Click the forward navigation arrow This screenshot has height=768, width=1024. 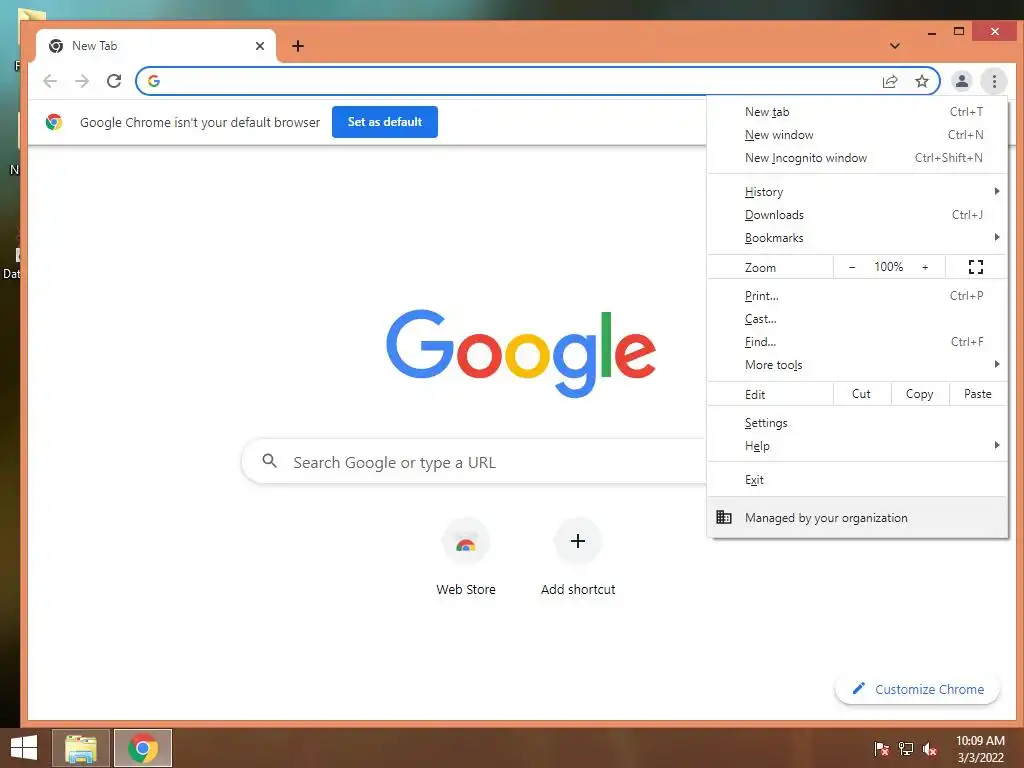click(82, 81)
